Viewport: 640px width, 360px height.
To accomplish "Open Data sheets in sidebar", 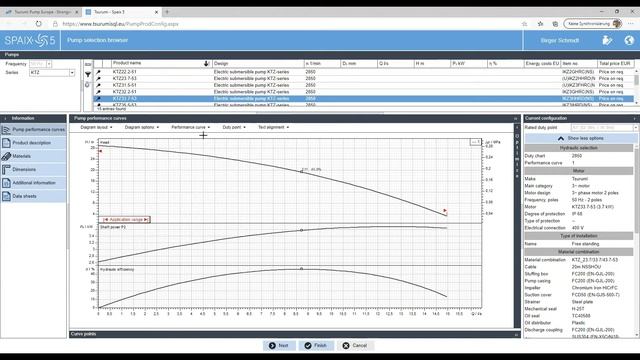I will tap(33, 196).
